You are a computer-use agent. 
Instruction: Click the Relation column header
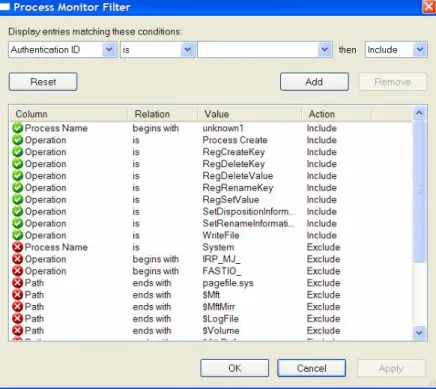click(163, 114)
